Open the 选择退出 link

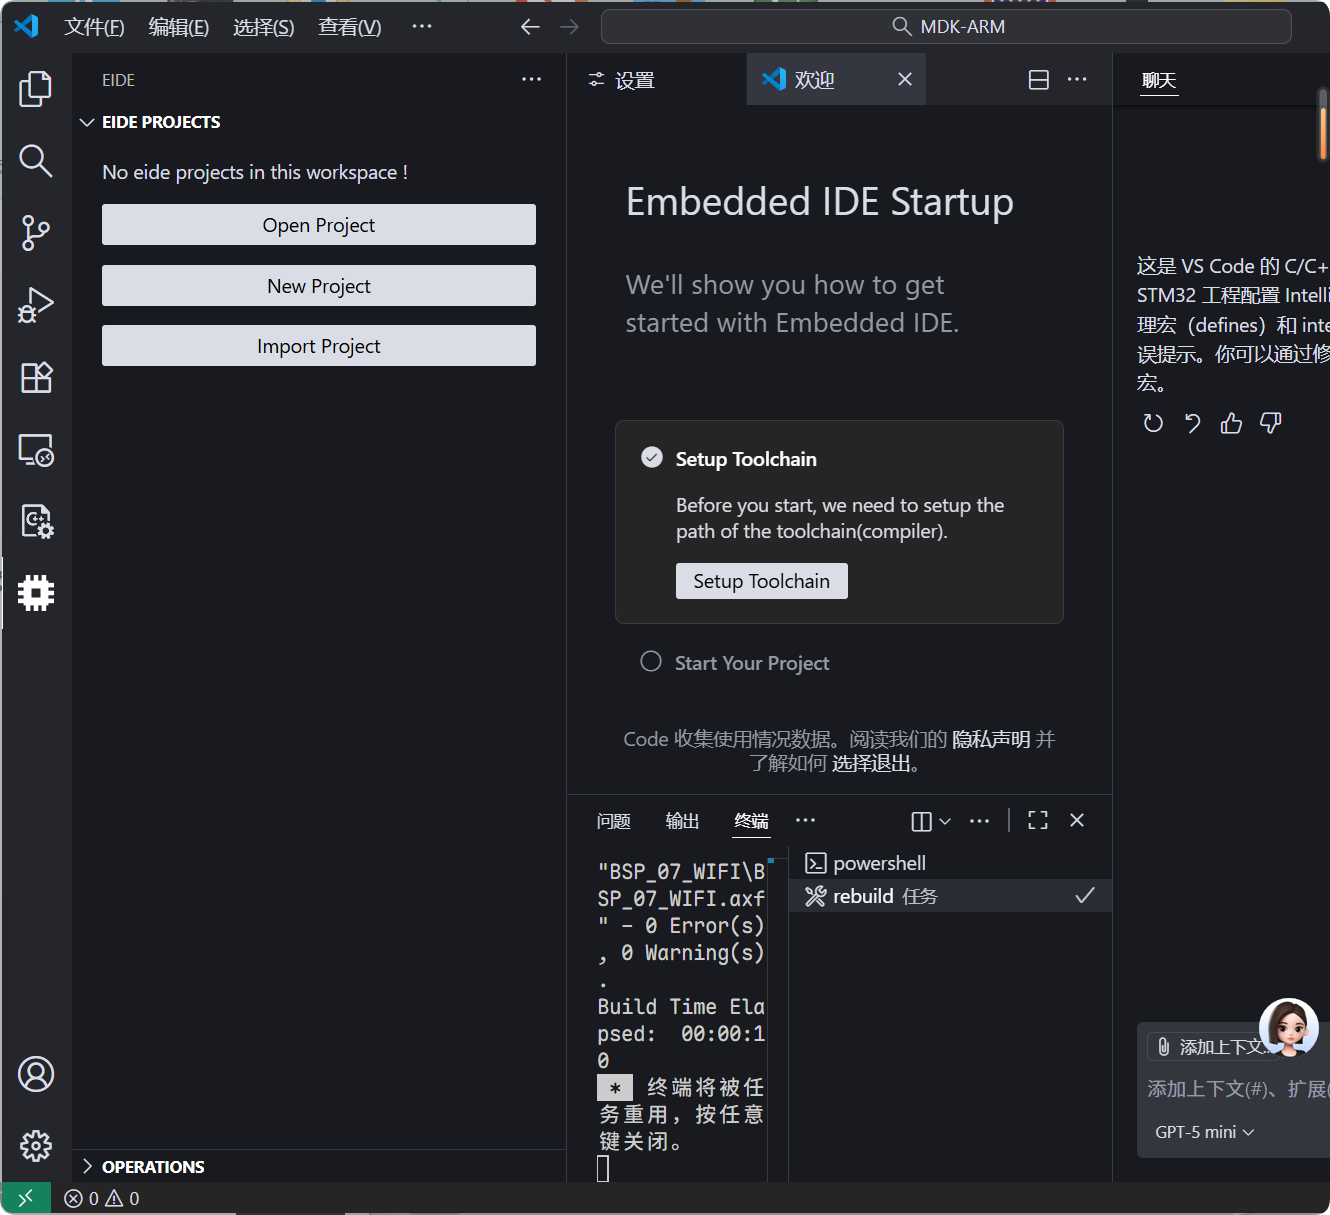(871, 764)
